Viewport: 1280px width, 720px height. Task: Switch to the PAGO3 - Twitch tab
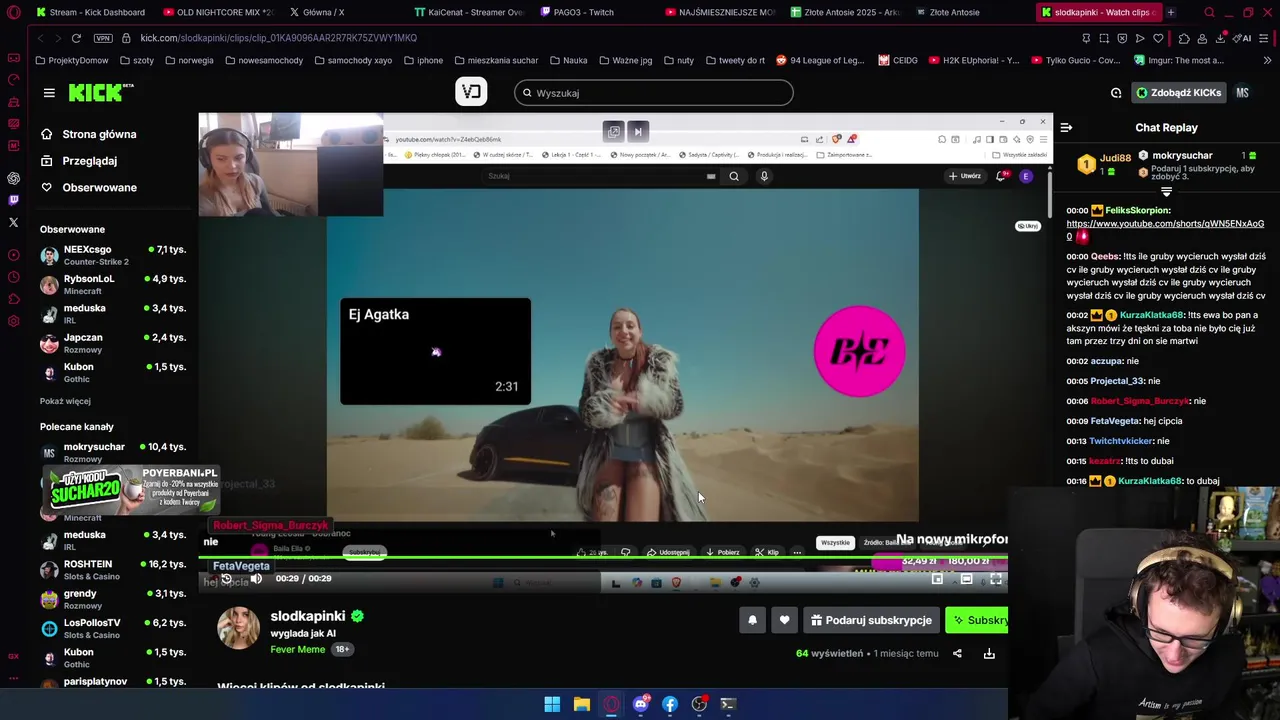coord(577,12)
